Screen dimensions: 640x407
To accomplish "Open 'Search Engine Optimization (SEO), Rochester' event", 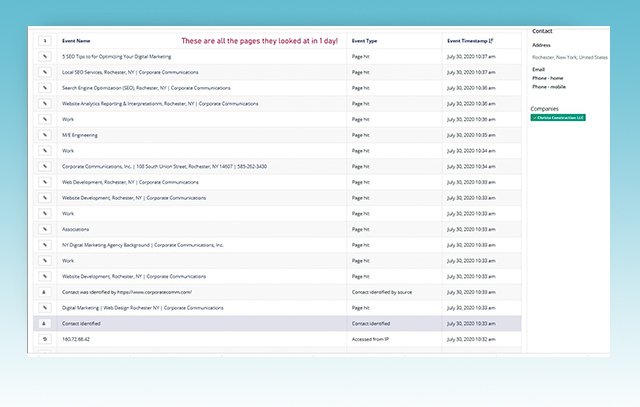I will tap(146, 88).
